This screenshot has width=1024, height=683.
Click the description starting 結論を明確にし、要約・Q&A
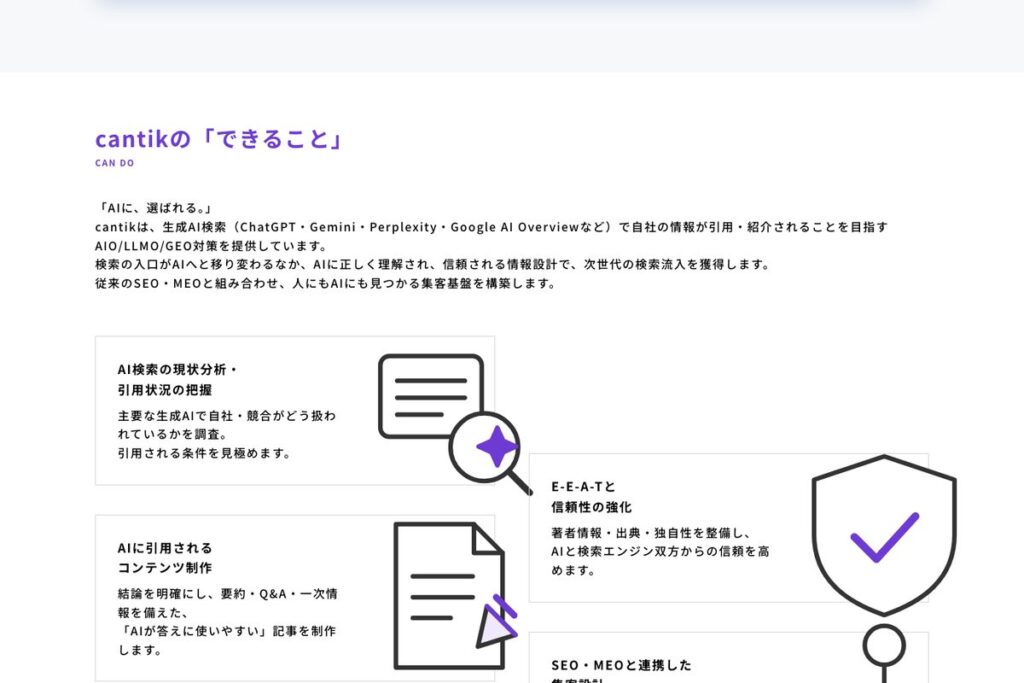click(227, 622)
